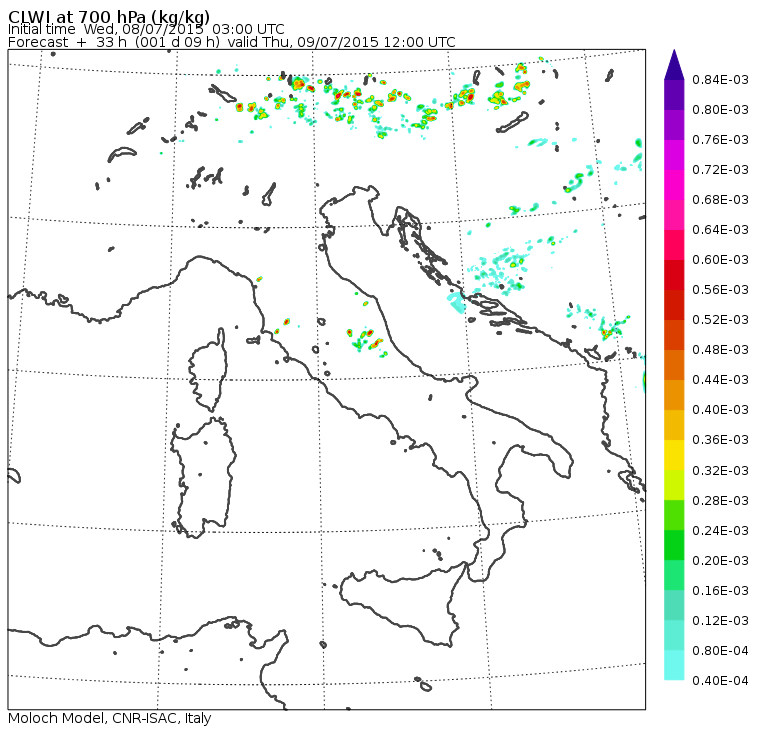Click the 0.24E-03 legend label

tap(720, 531)
